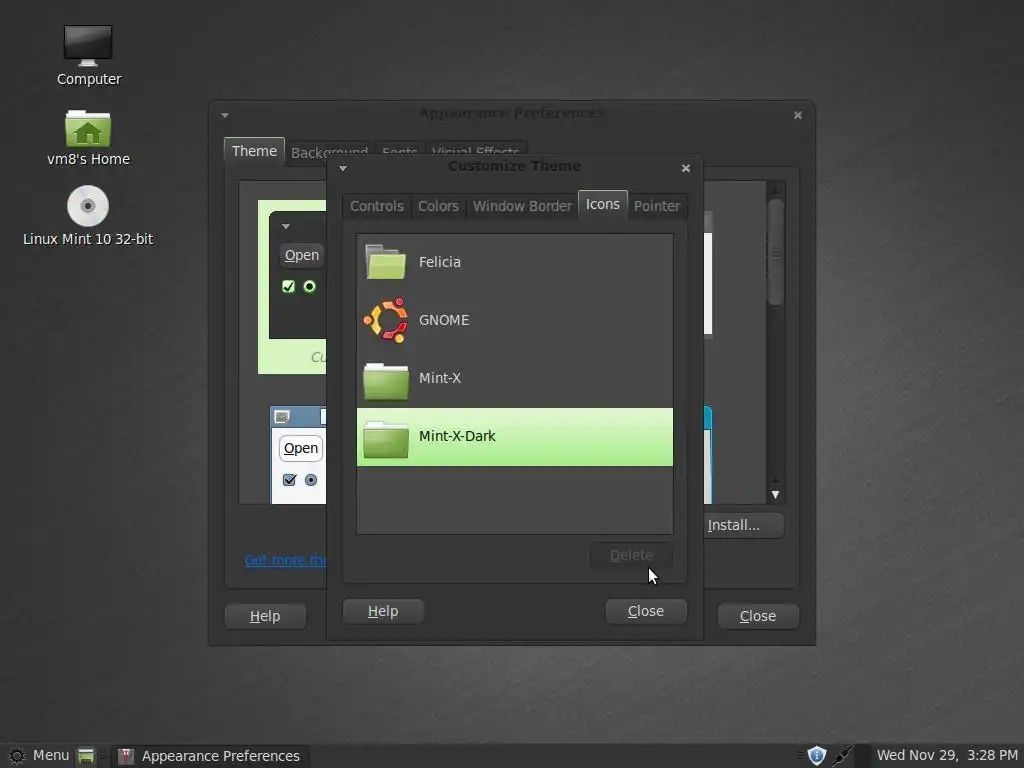This screenshot has height=768, width=1024.
Task: Click the show desktop icon in the taskbar
Action: (x=86, y=756)
